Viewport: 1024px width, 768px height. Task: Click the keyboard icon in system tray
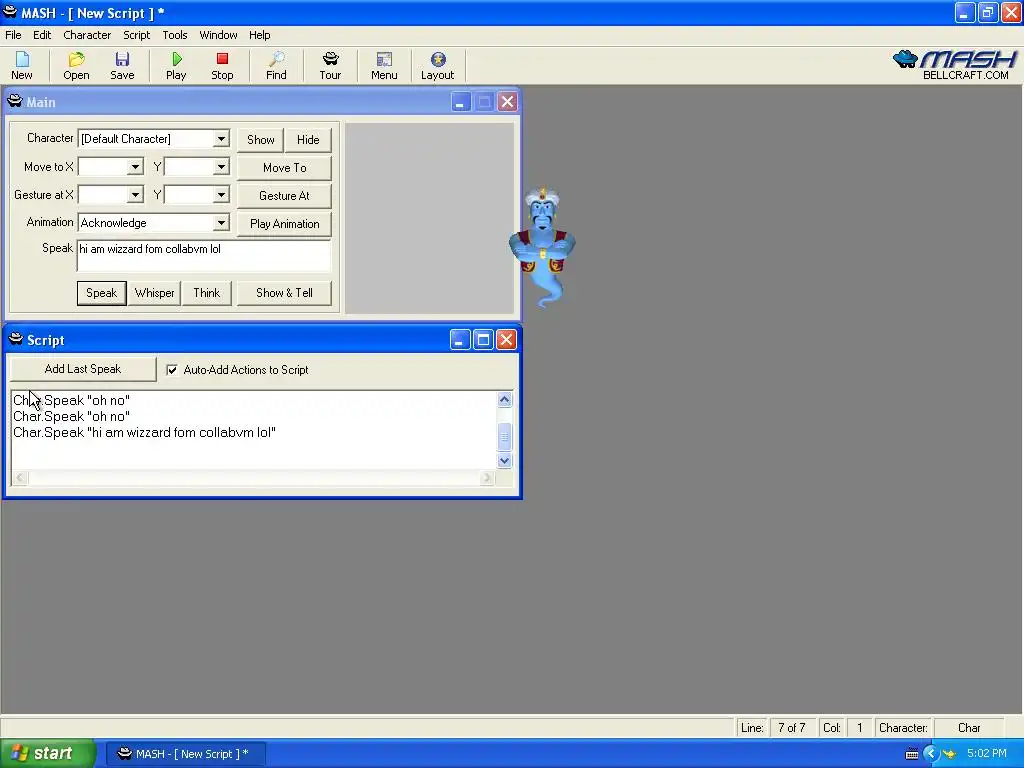click(x=912, y=754)
